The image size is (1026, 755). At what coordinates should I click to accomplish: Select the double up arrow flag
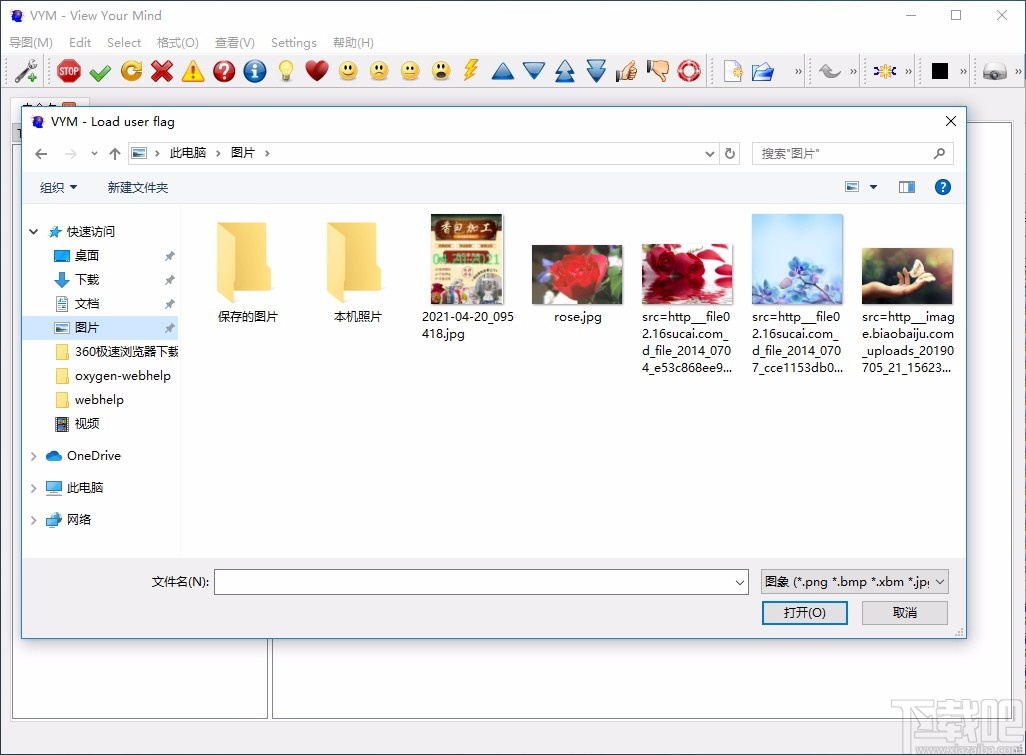(565, 71)
